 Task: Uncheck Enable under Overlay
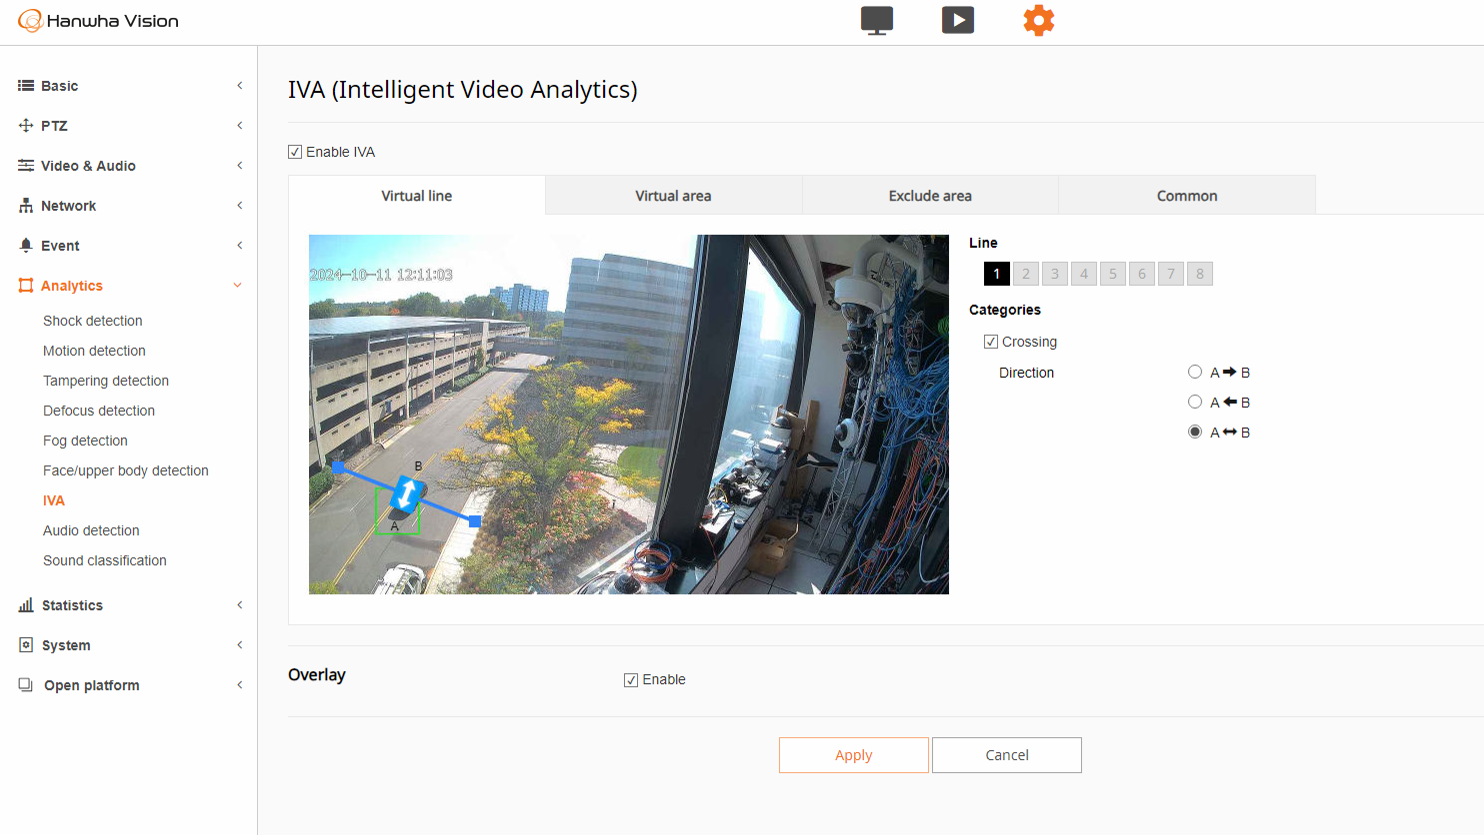(x=630, y=679)
